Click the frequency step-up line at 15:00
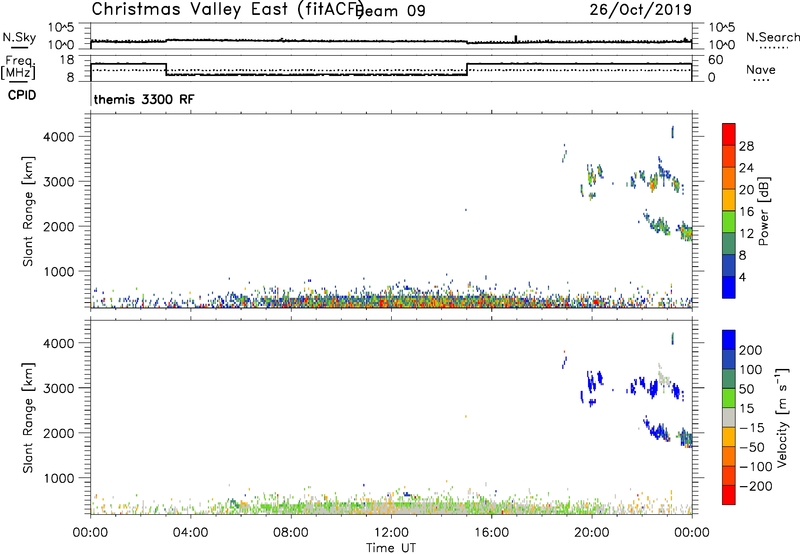Screen dimensions: 800x554 coord(467,69)
